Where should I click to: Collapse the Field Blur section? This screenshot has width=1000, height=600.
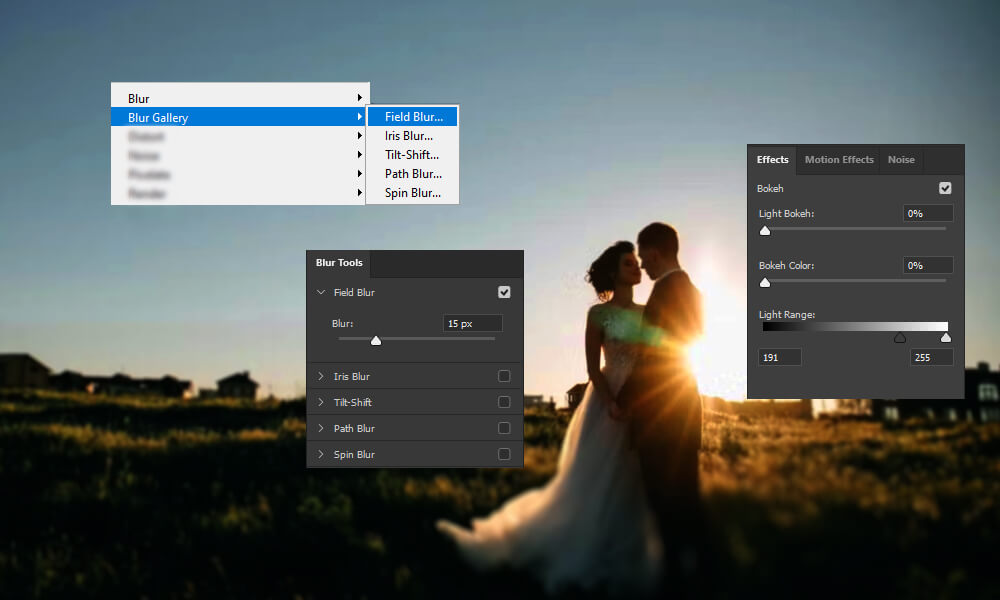[322, 292]
